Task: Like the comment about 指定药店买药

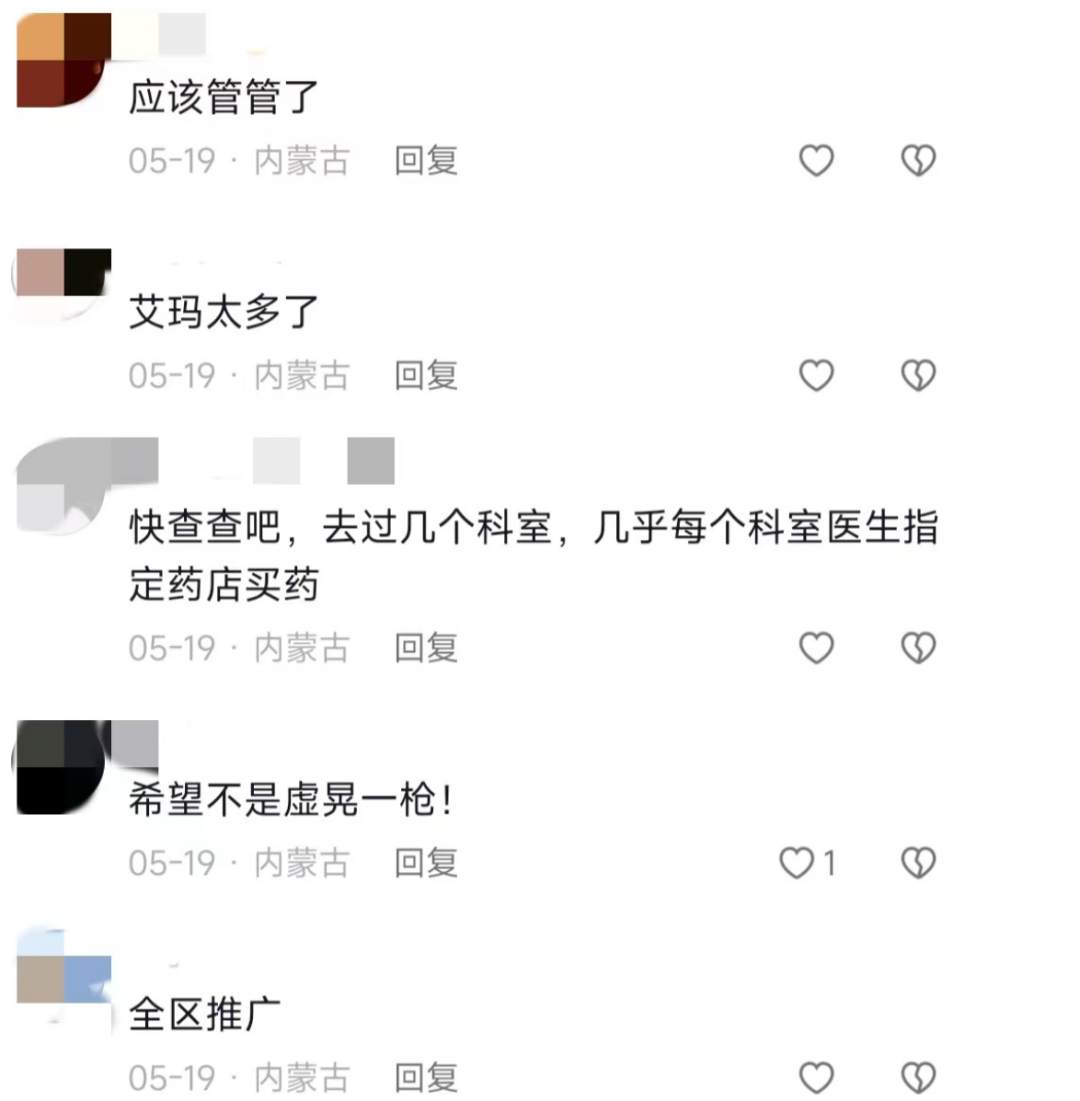Action: pos(816,647)
